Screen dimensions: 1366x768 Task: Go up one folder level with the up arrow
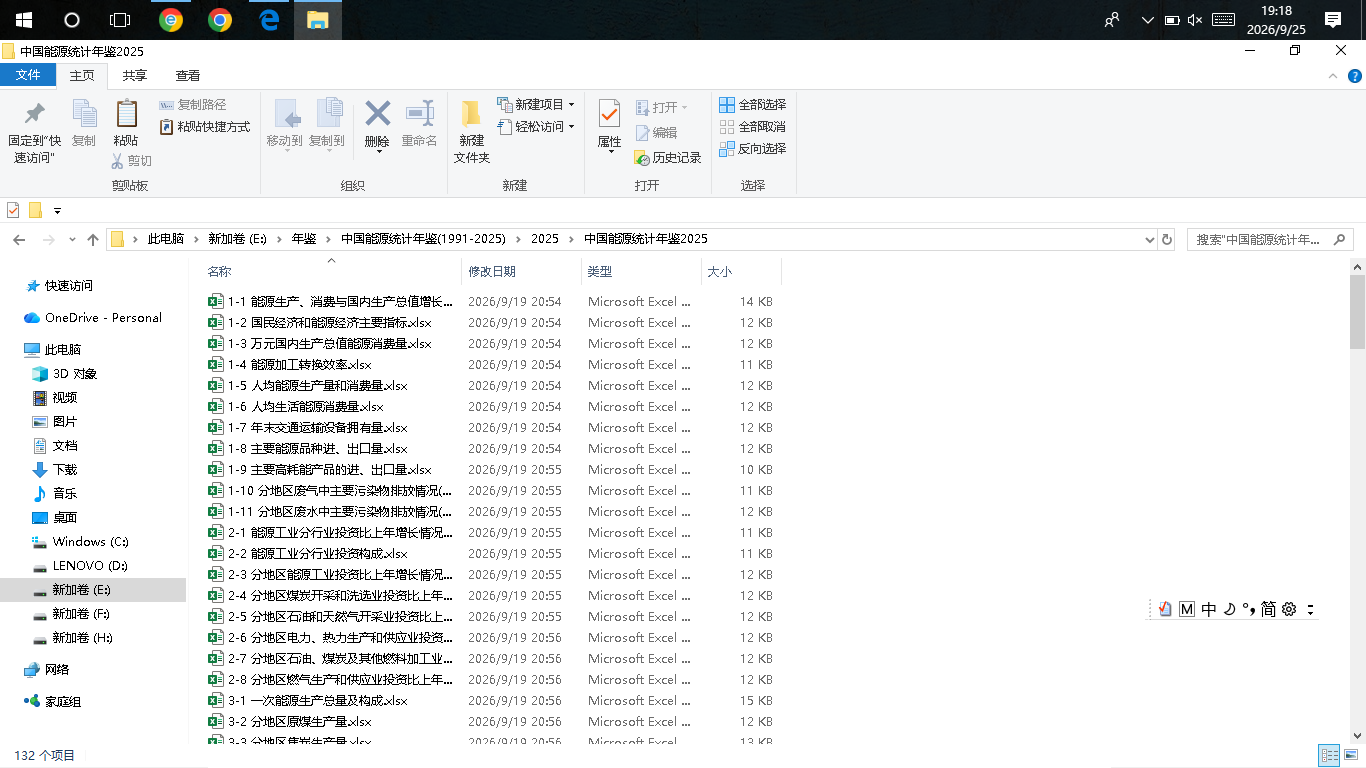click(x=93, y=239)
